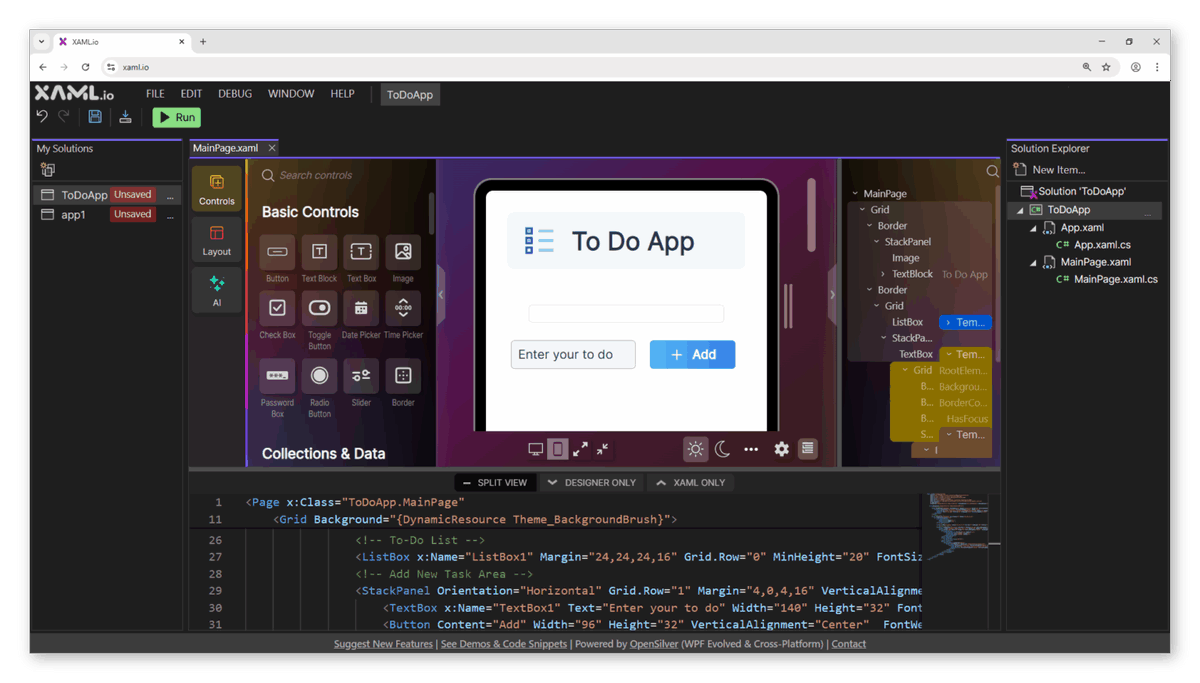This screenshot has width=1200, height=683.
Task: Expand the blue ListBox Tem... template chip
Action: pyautogui.click(x=965, y=322)
